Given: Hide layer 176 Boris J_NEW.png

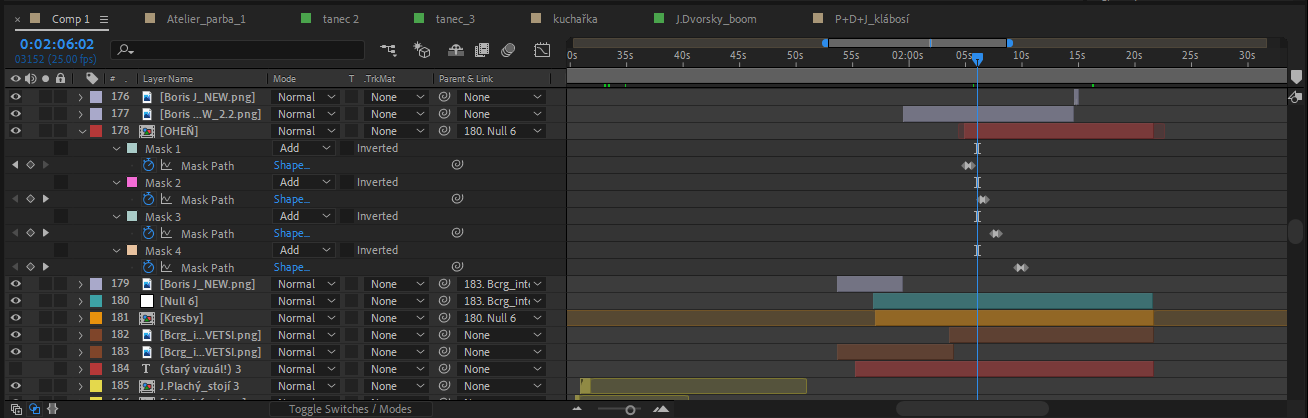Looking at the screenshot, I should click(15, 97).
